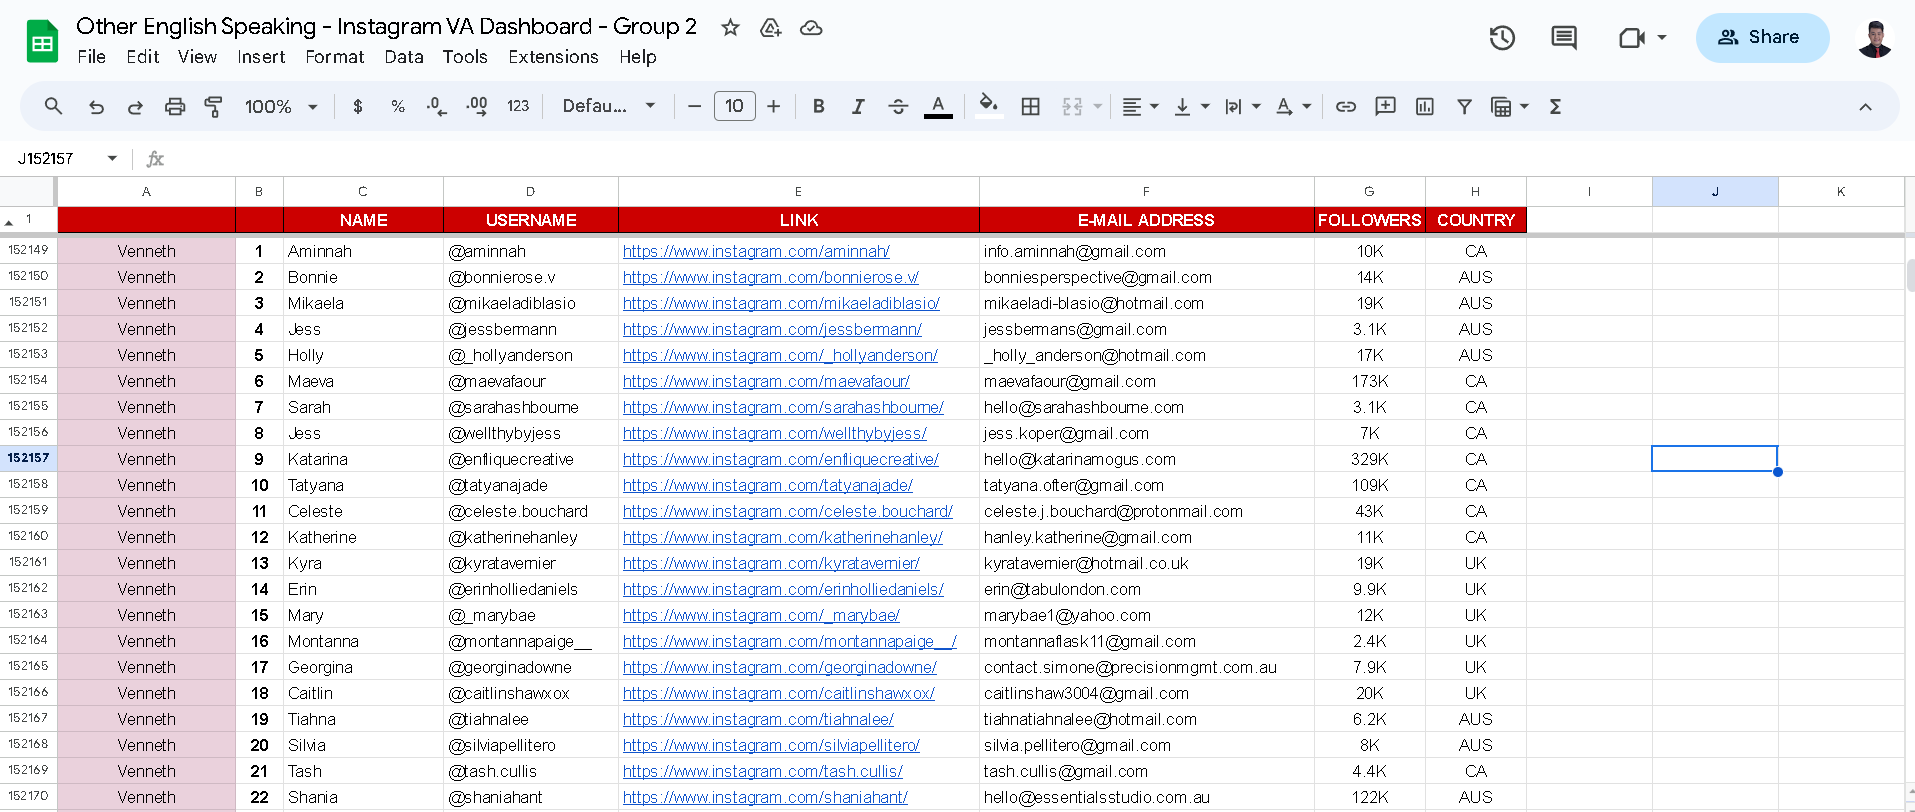1915x812 pixels.
Task: Toggle italic formatting
Action: pyautogui.click(x=858, y=106)
